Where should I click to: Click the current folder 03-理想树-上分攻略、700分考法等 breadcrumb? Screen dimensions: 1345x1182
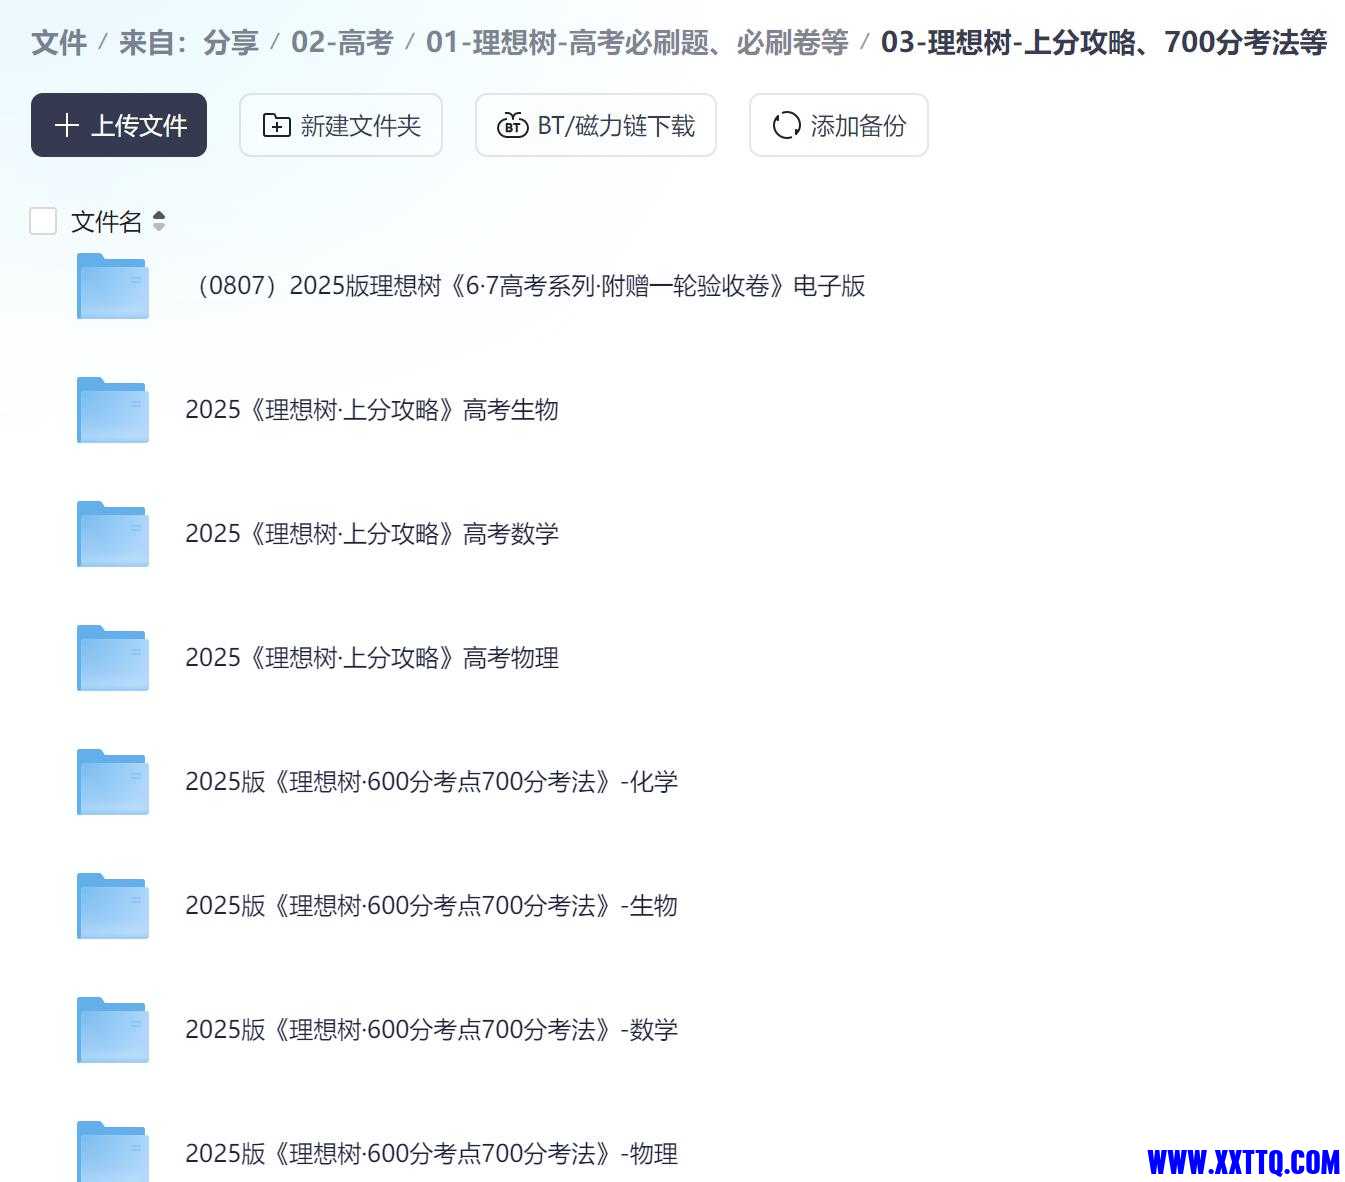pyautogui.click(x=1104, y=42)
